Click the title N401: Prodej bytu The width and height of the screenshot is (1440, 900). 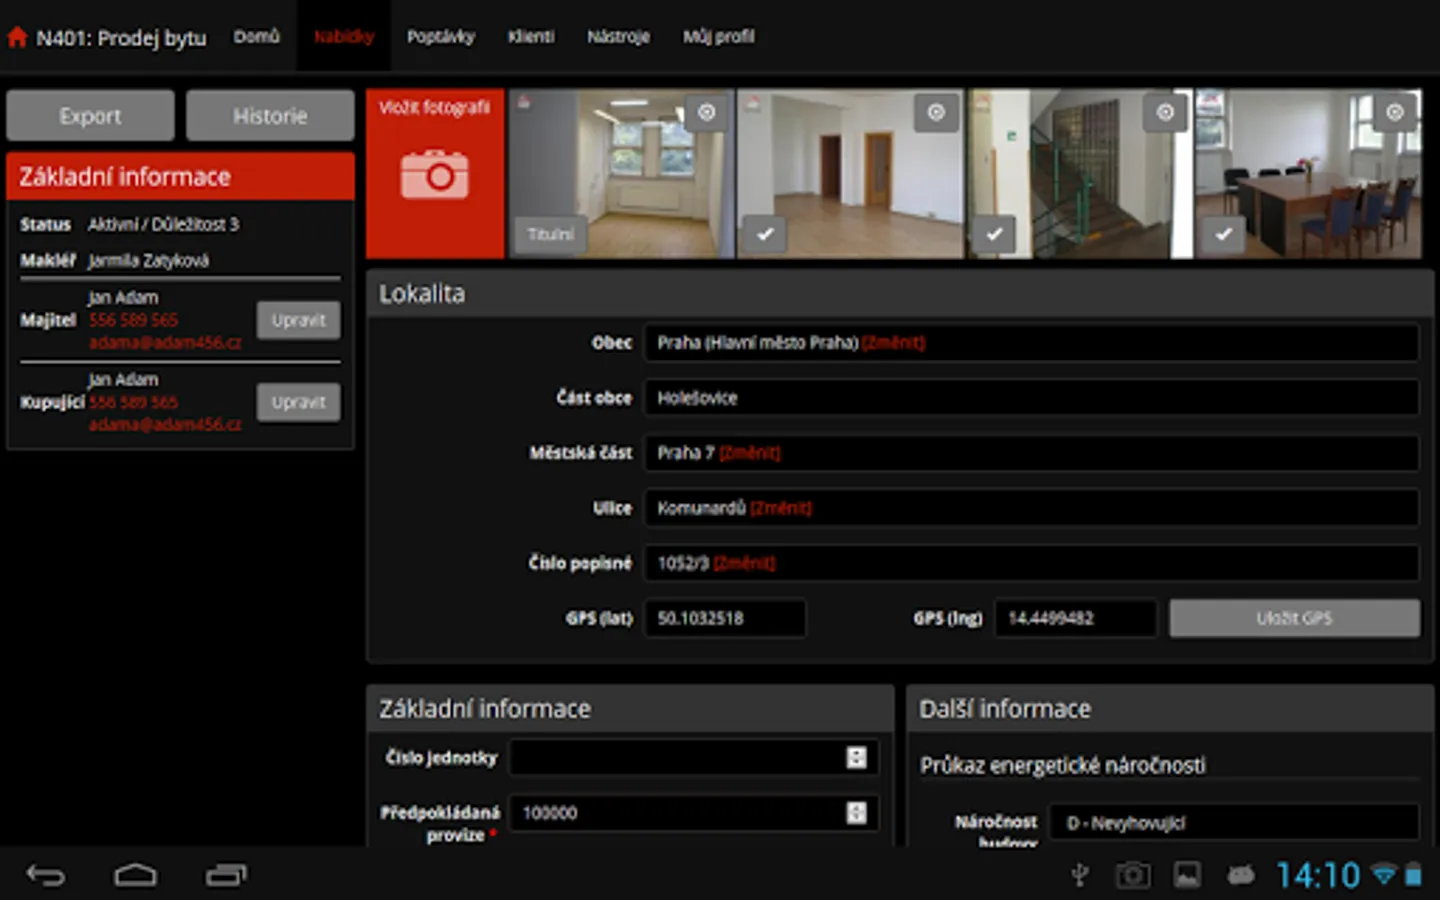point(121,38)
